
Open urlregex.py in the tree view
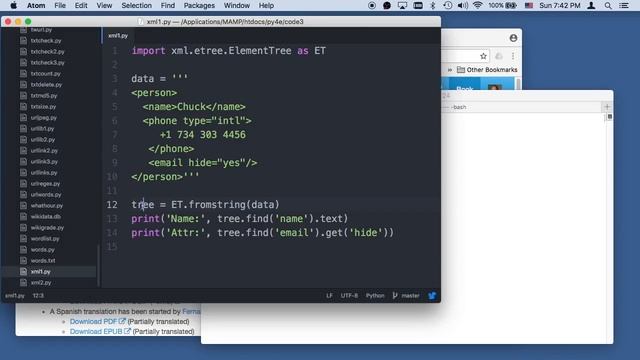(45, 184)
